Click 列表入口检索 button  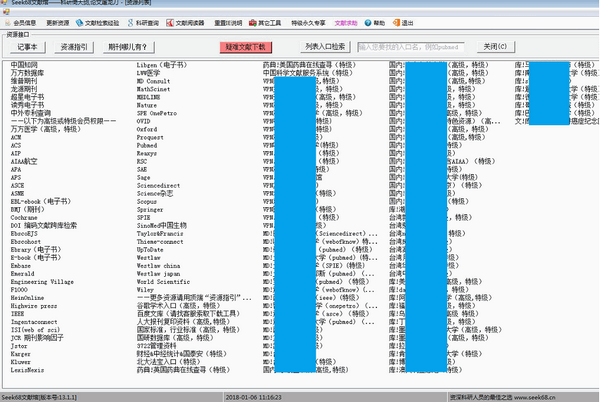click(325, 46)
